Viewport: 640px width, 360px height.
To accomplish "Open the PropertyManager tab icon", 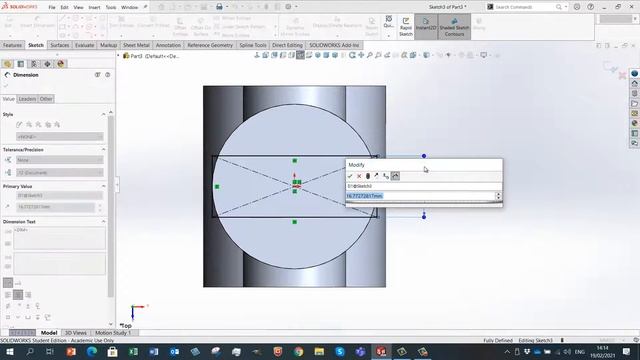I will pos(21,64).
